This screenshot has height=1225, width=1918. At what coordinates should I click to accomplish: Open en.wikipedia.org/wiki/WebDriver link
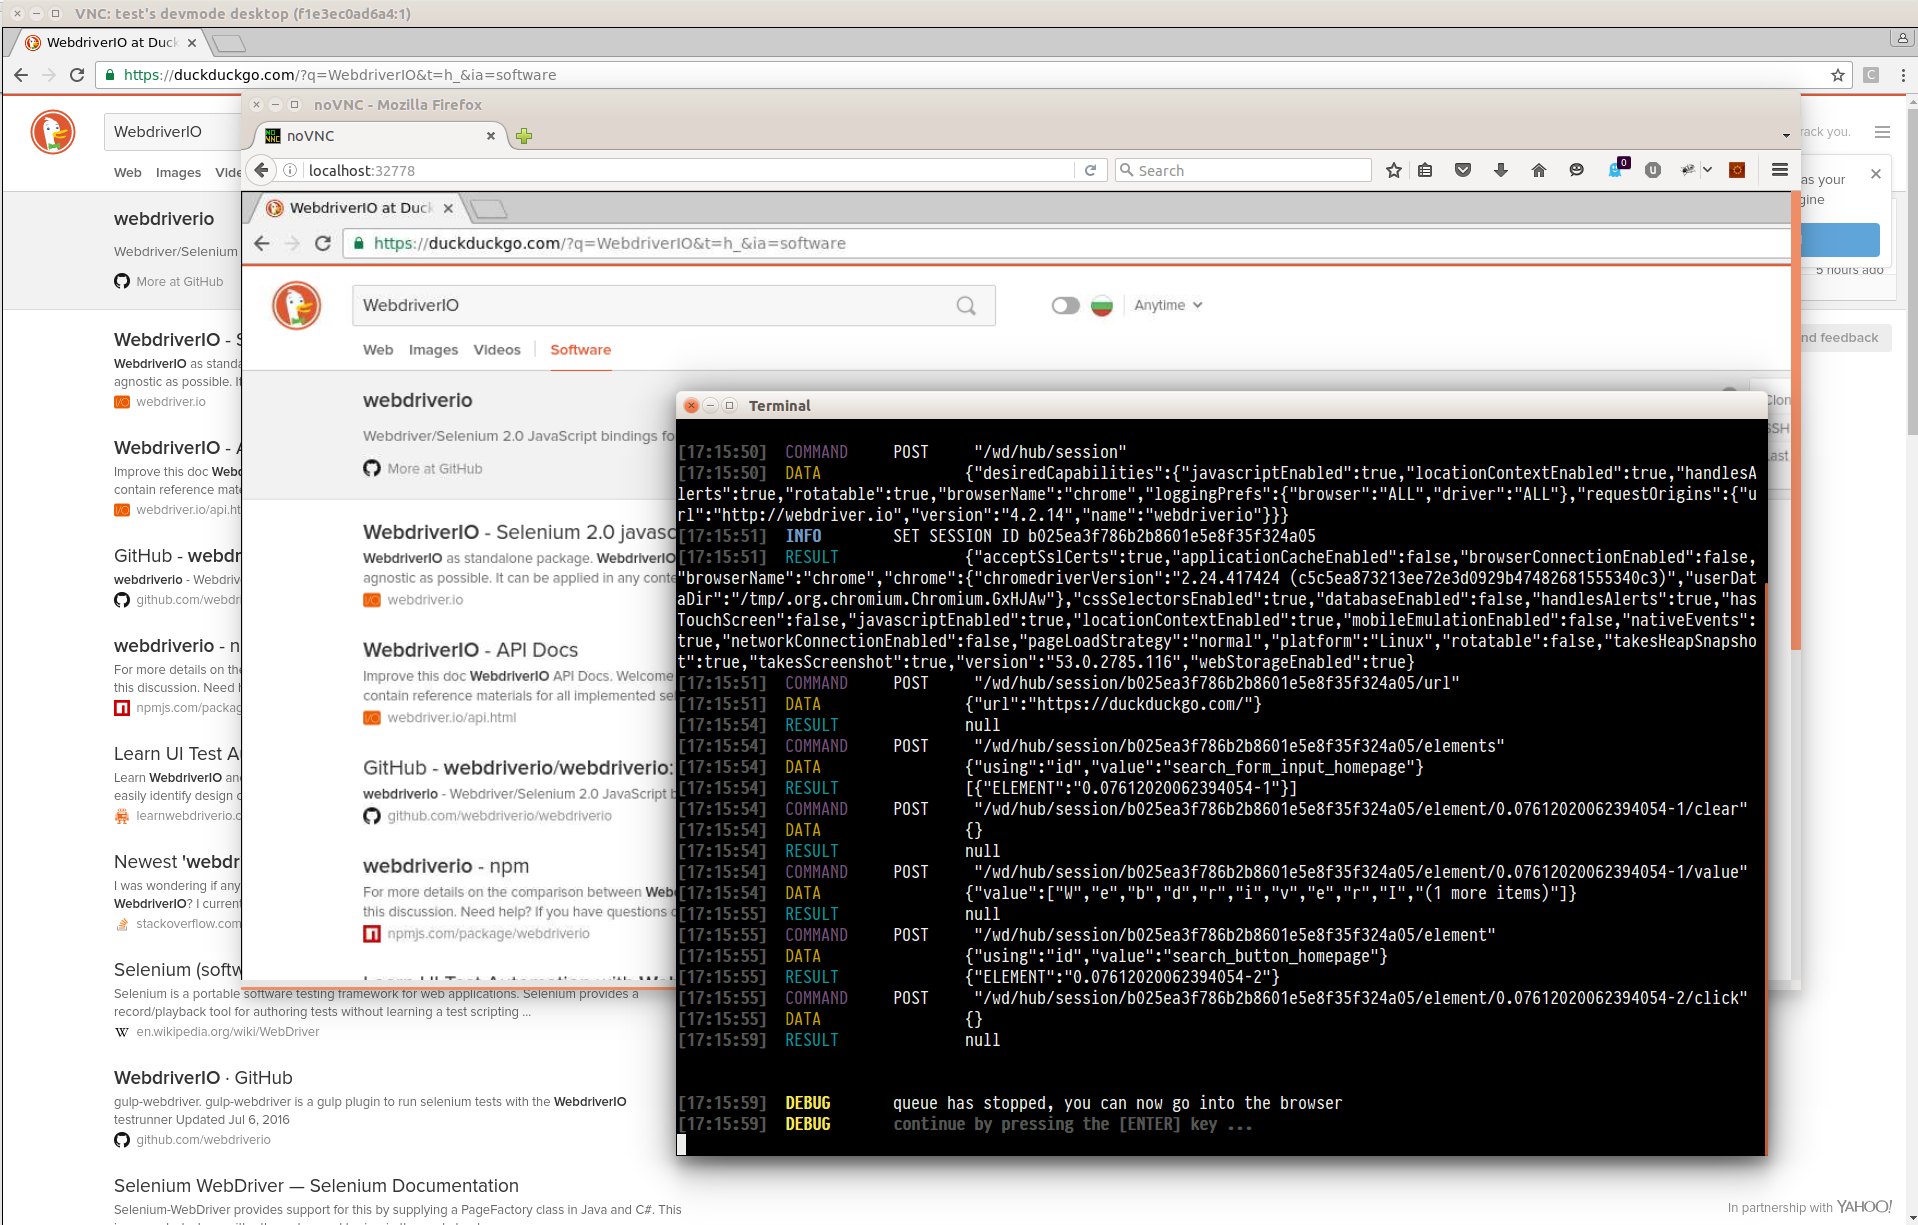[228, 1032]
